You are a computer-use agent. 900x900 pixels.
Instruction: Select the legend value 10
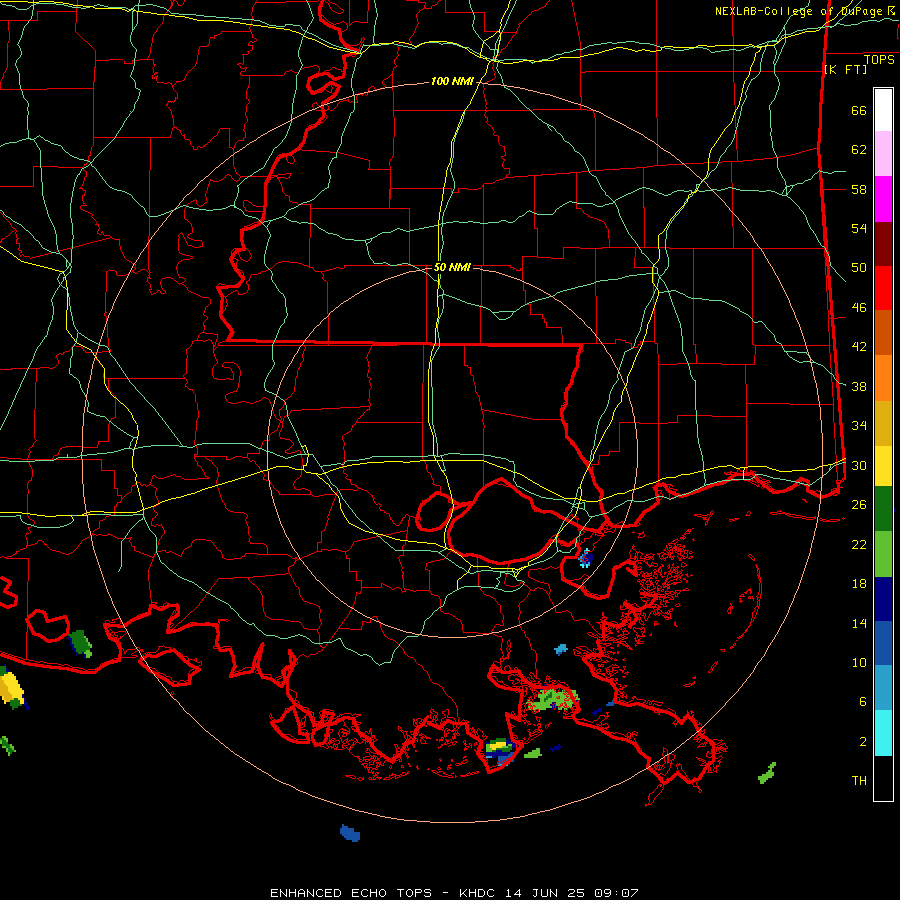coord(859,663)
